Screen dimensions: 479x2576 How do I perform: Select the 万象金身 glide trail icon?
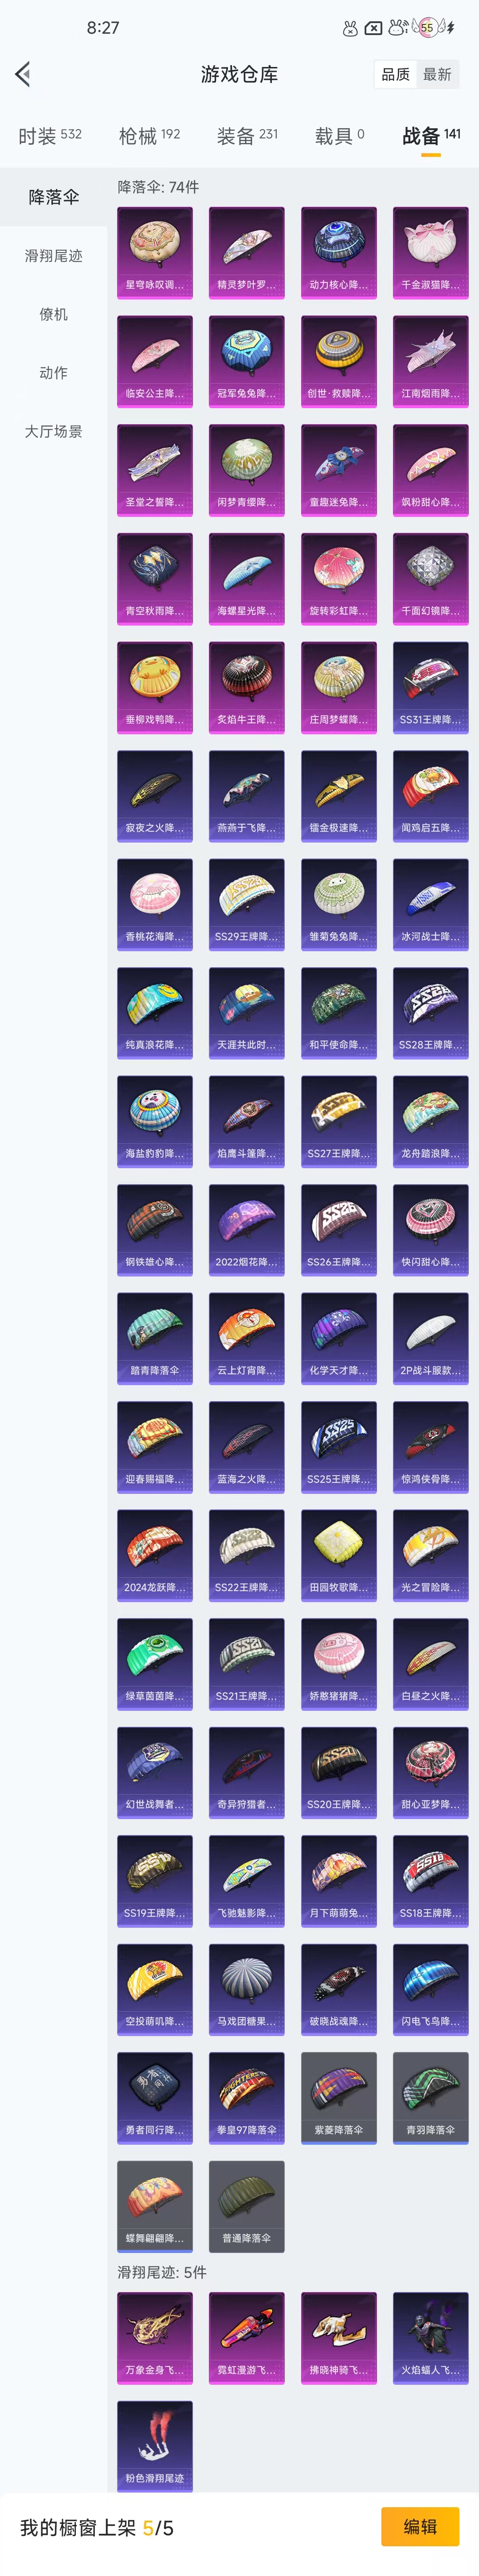[155, 2338]
